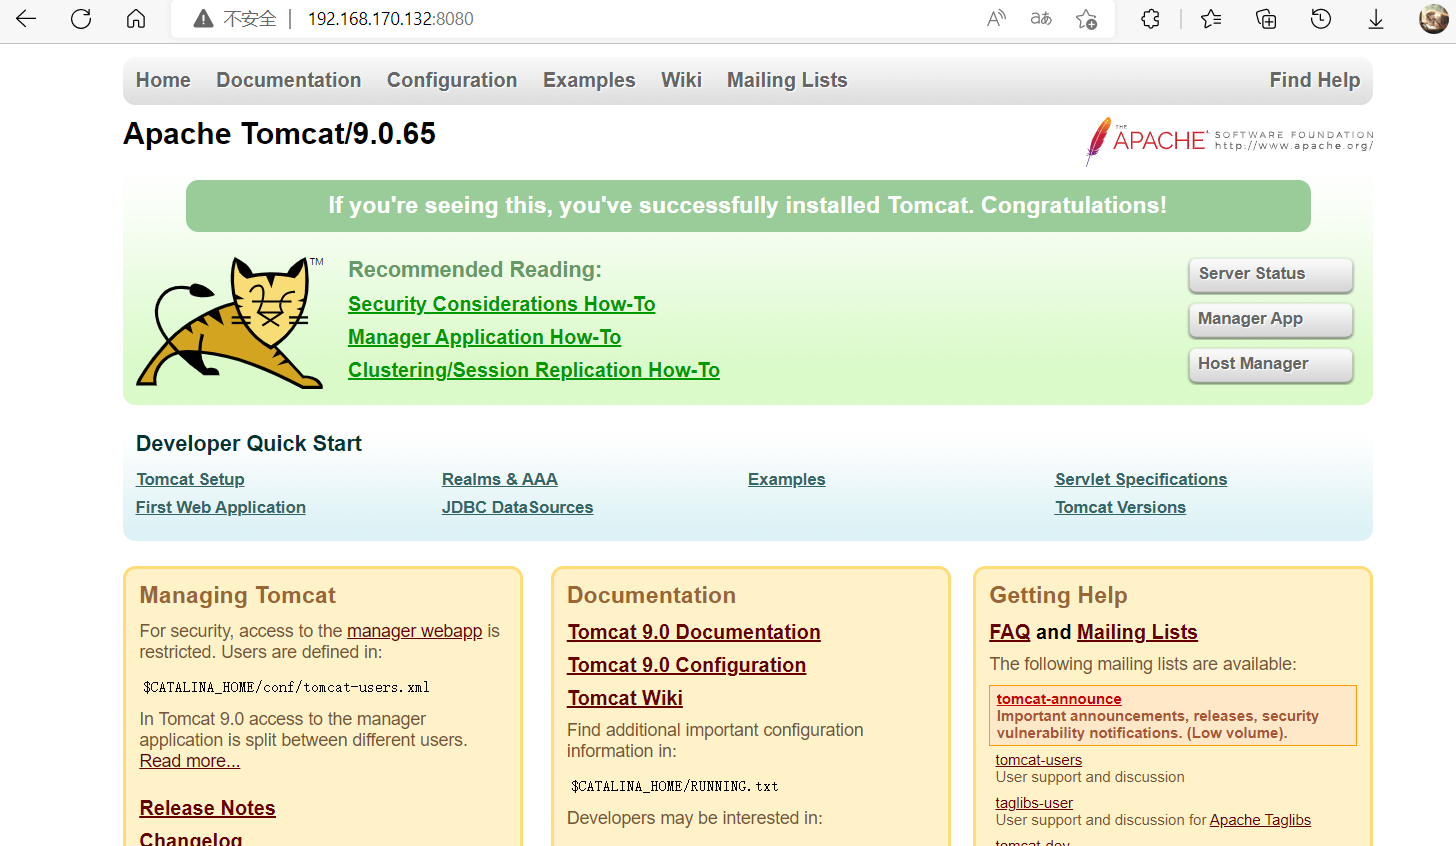Click the Apache Software Foundation logo
1456x846 pixels.
tap(1229, 141)
